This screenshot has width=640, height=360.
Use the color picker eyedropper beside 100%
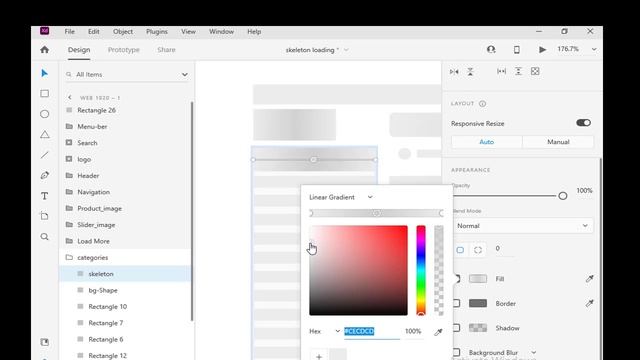(x=438, y=332)
